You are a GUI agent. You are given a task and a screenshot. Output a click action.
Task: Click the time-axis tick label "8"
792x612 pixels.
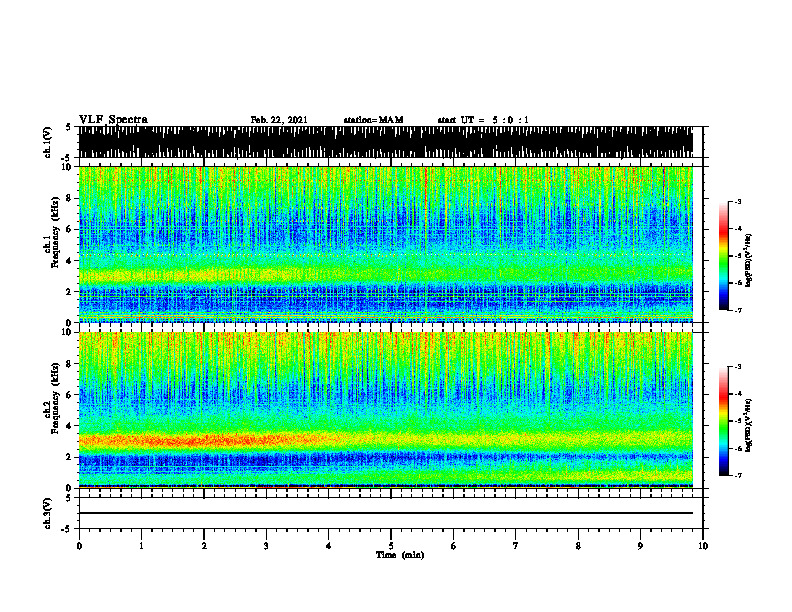(x=578, y=546)
